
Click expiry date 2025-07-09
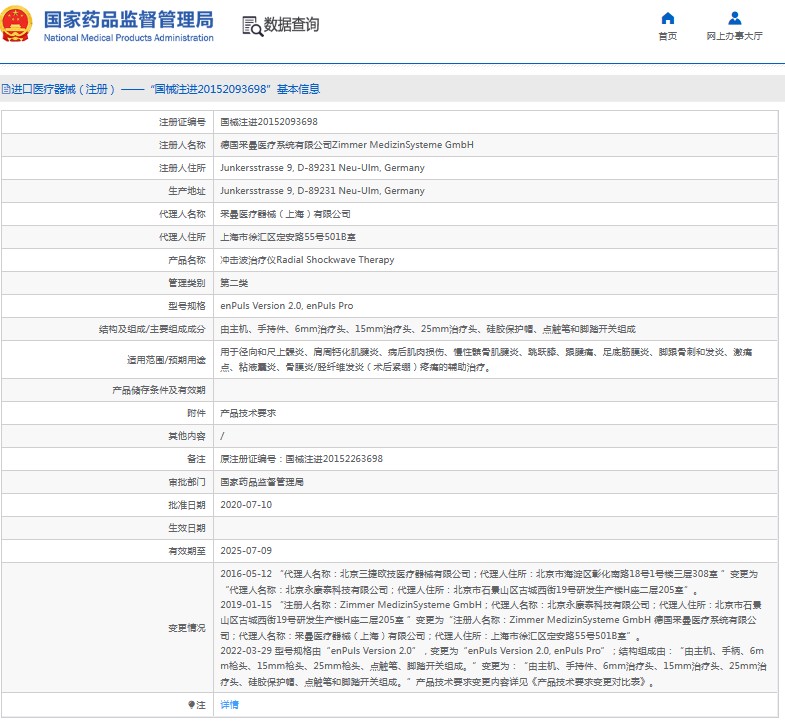pos(246,551)
